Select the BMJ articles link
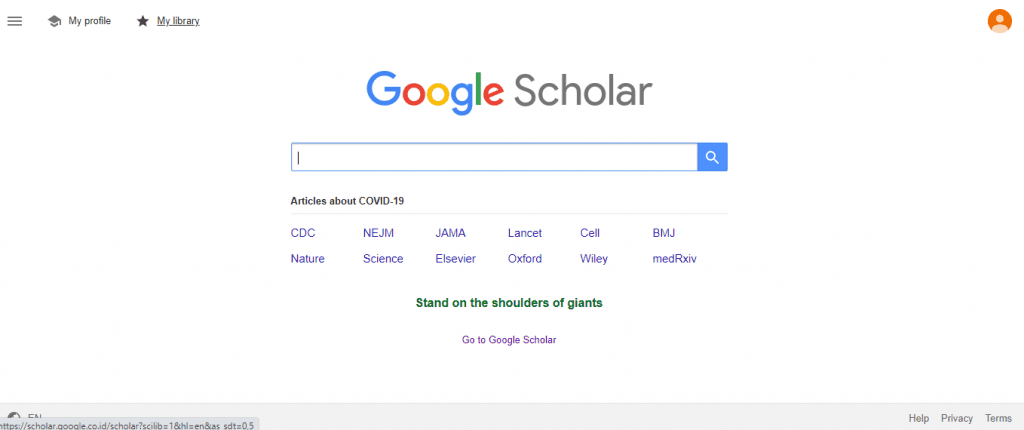 click(x=664, y=233)
